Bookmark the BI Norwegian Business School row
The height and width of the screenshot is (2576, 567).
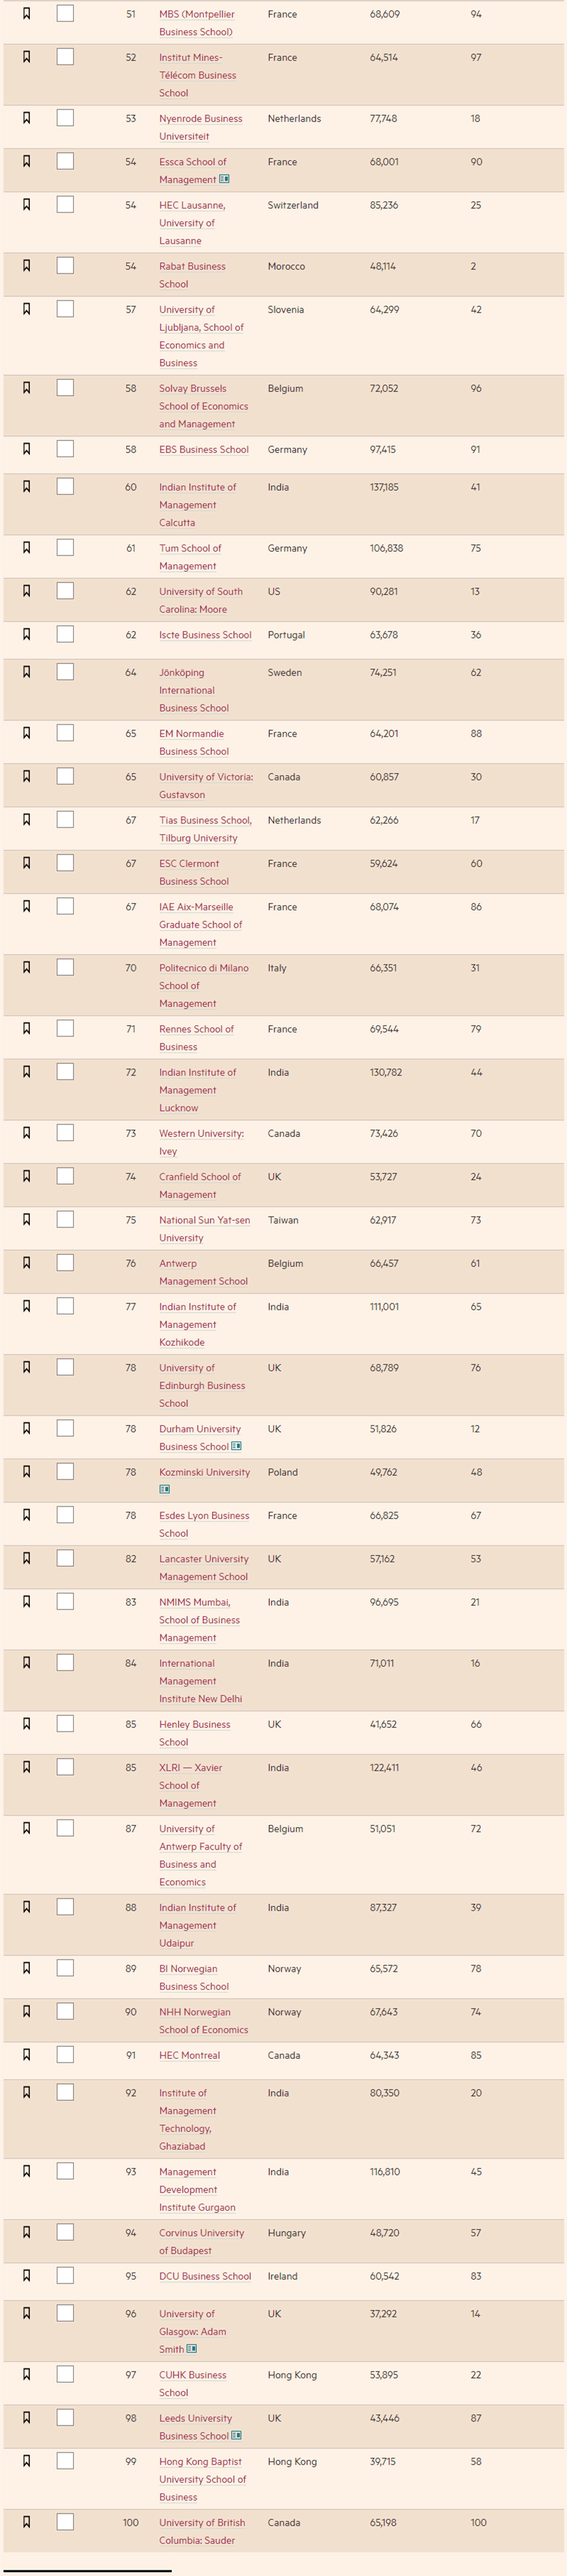[26, 1967]
